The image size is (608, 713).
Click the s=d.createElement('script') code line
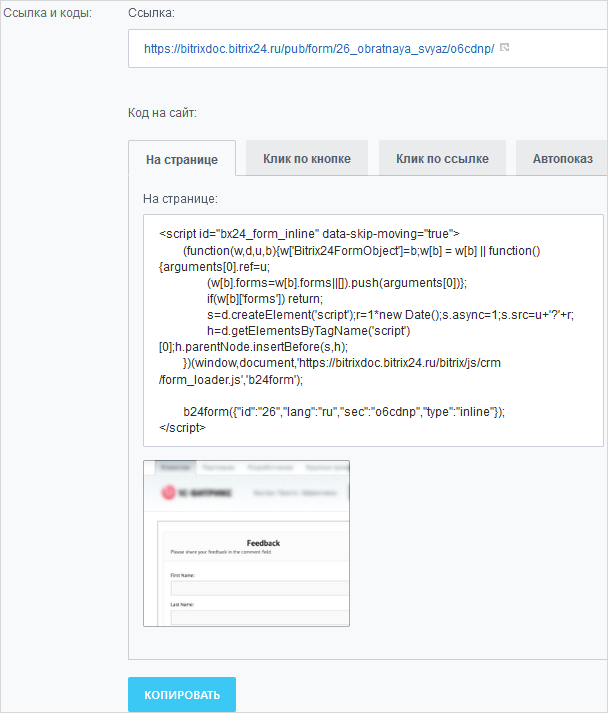point(390,315)
